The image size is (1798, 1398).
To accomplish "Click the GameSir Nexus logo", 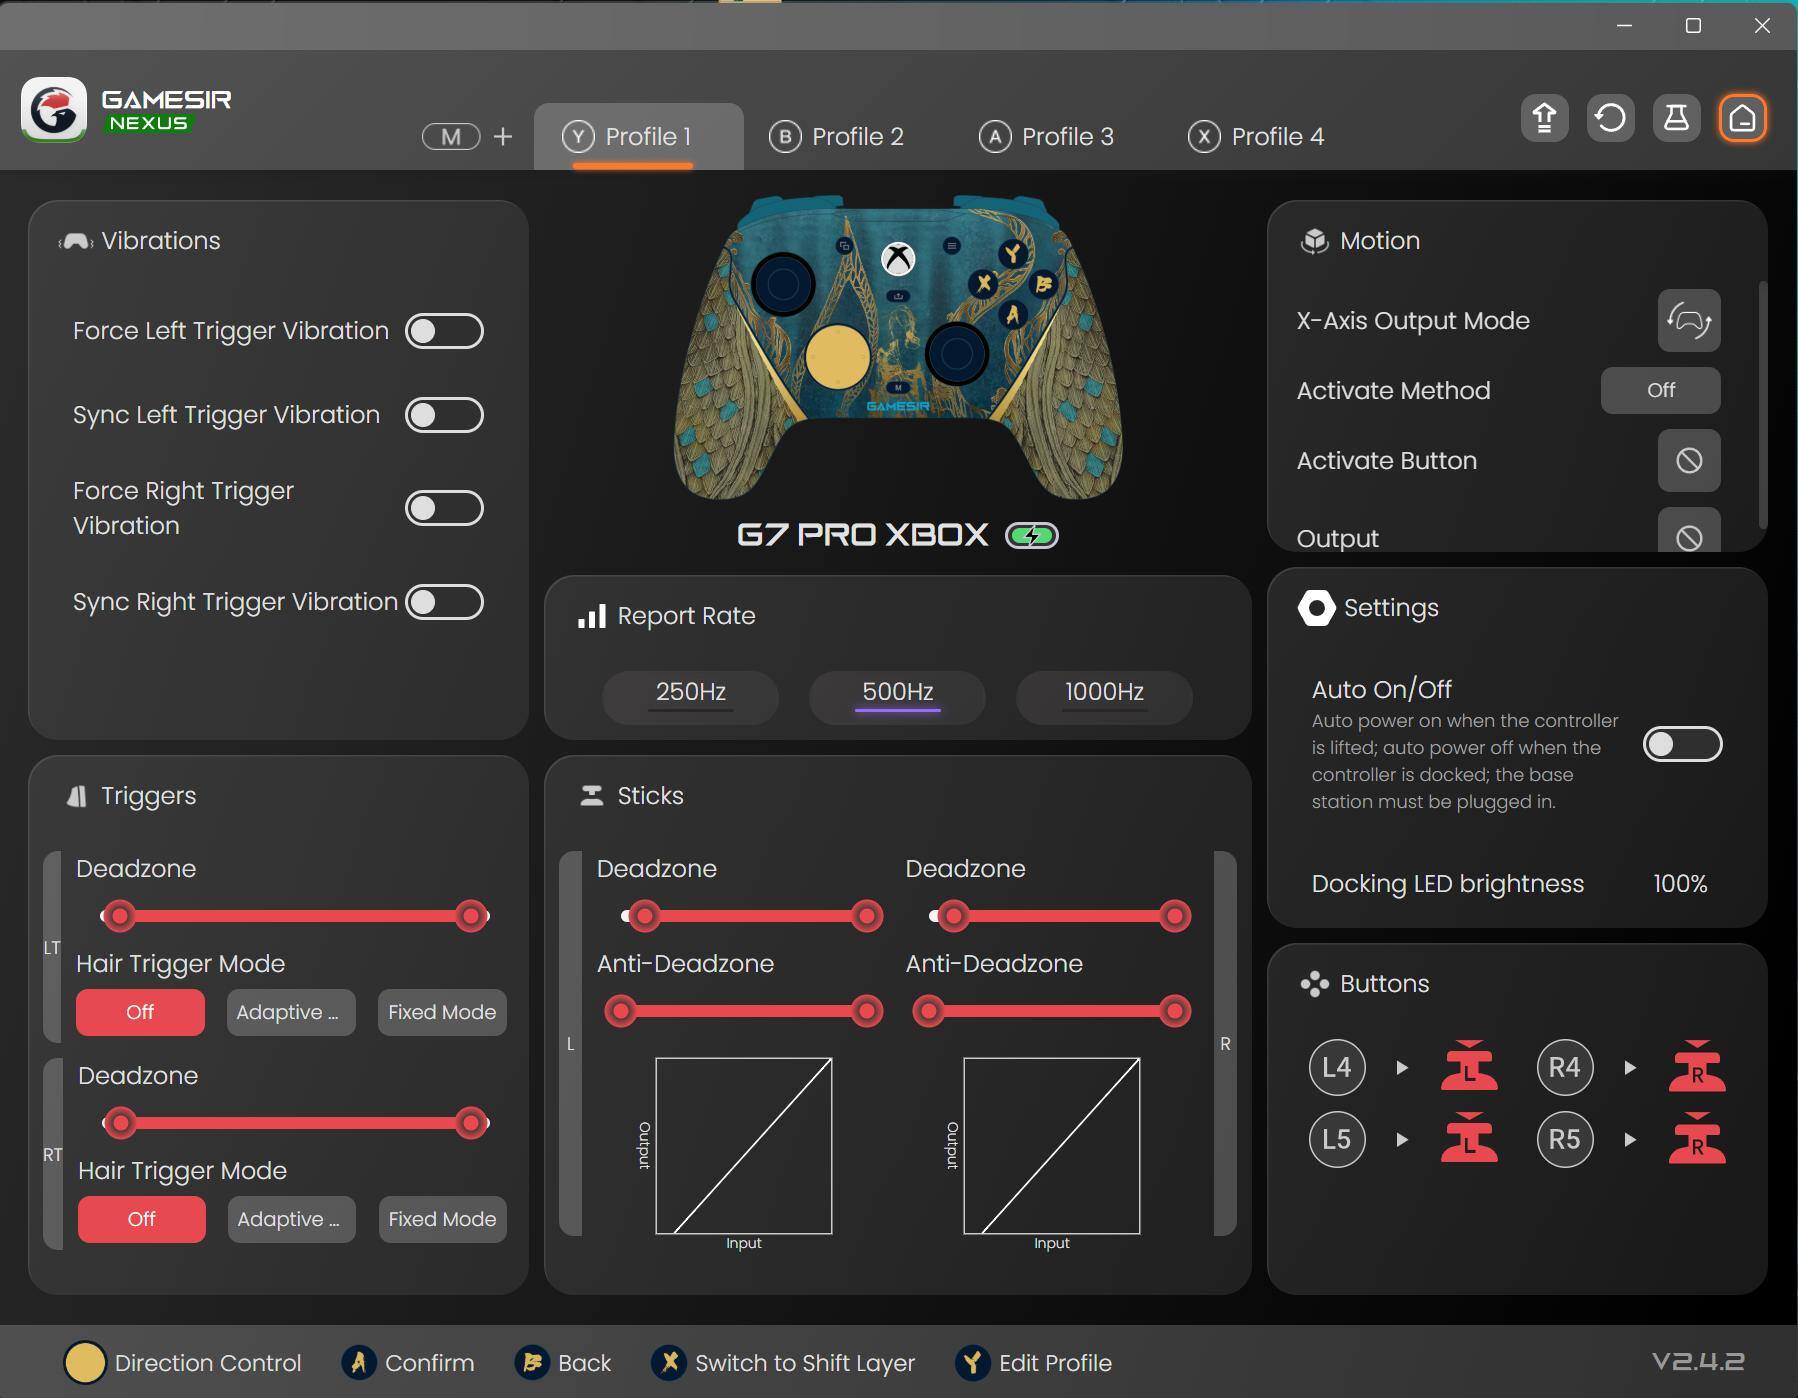I will [x=126, y=110].
